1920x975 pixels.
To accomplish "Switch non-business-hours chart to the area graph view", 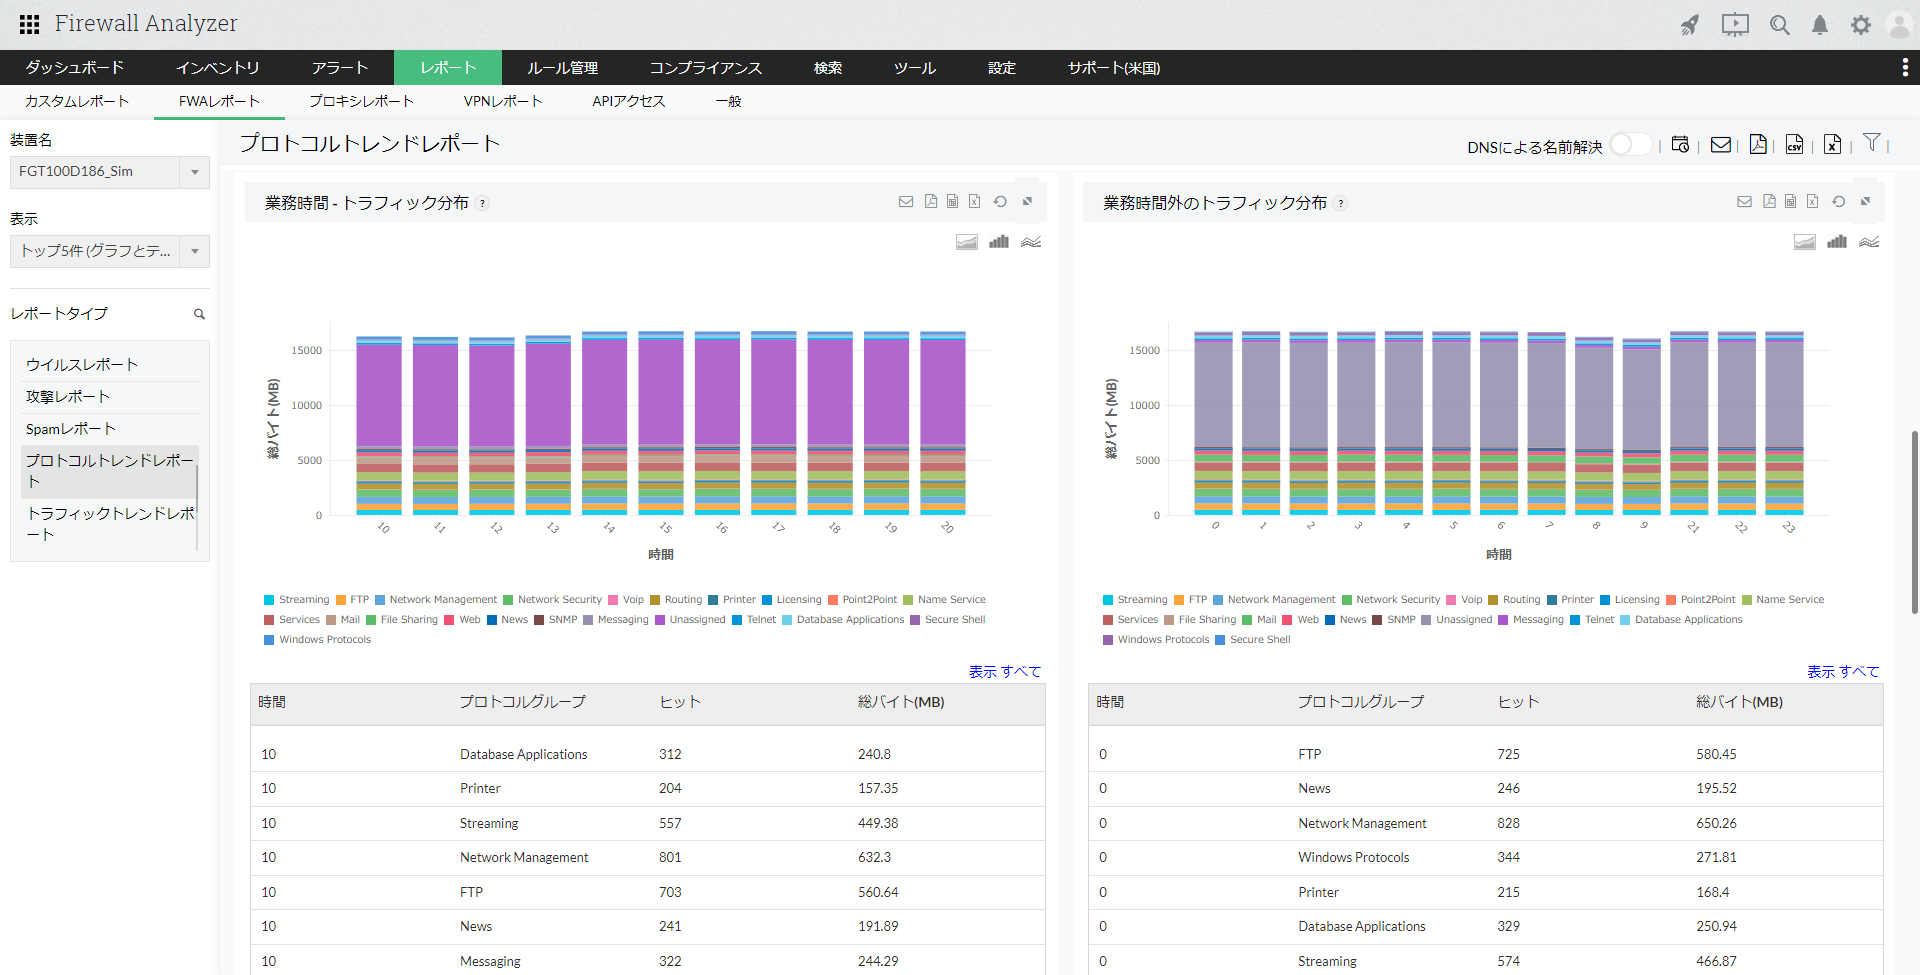I will click(1804, 242).
